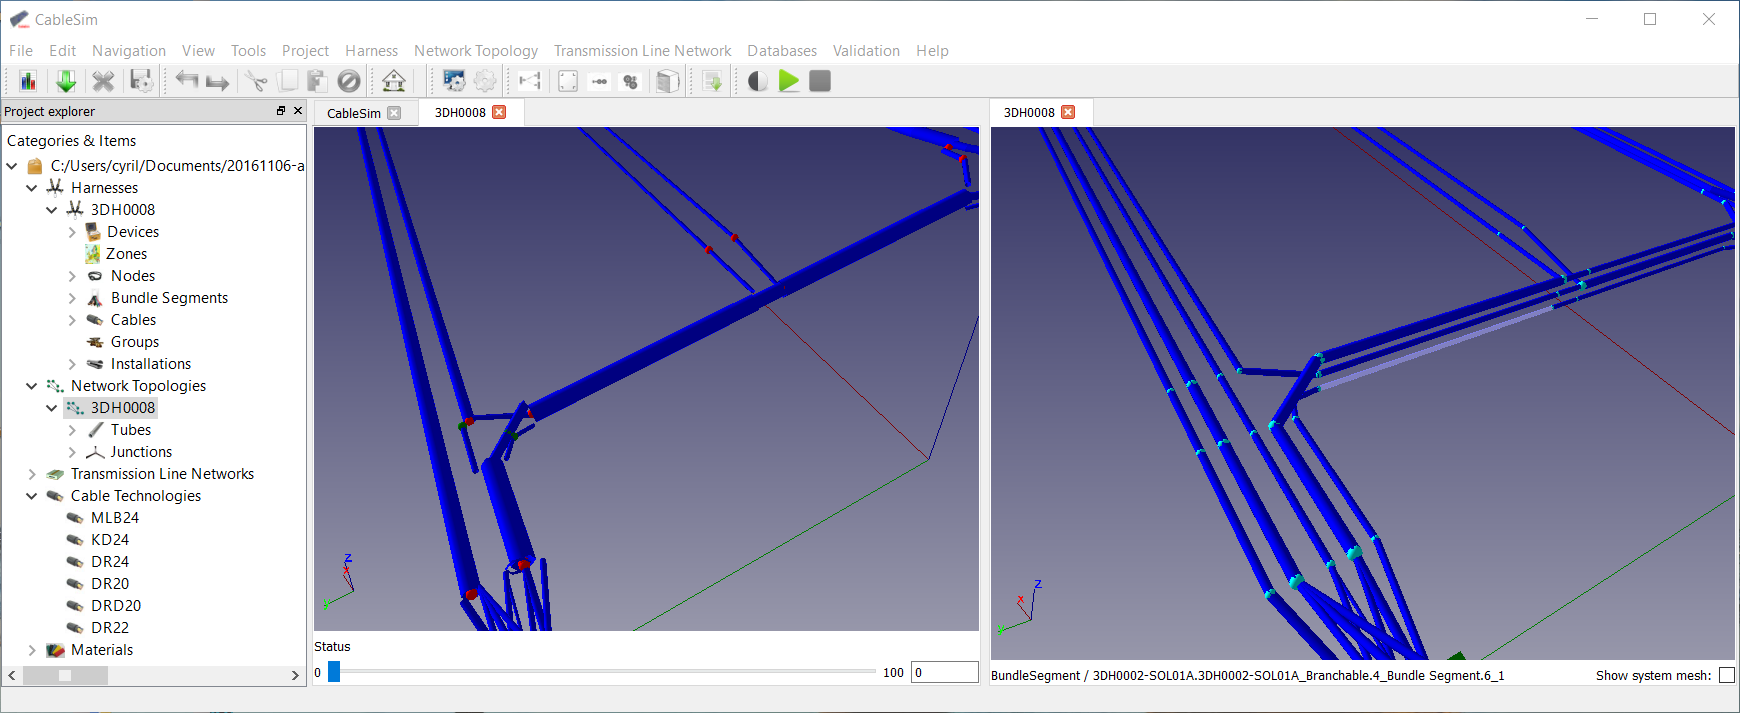Click the floppy disk with gear icon

click(x=141, y=81)
